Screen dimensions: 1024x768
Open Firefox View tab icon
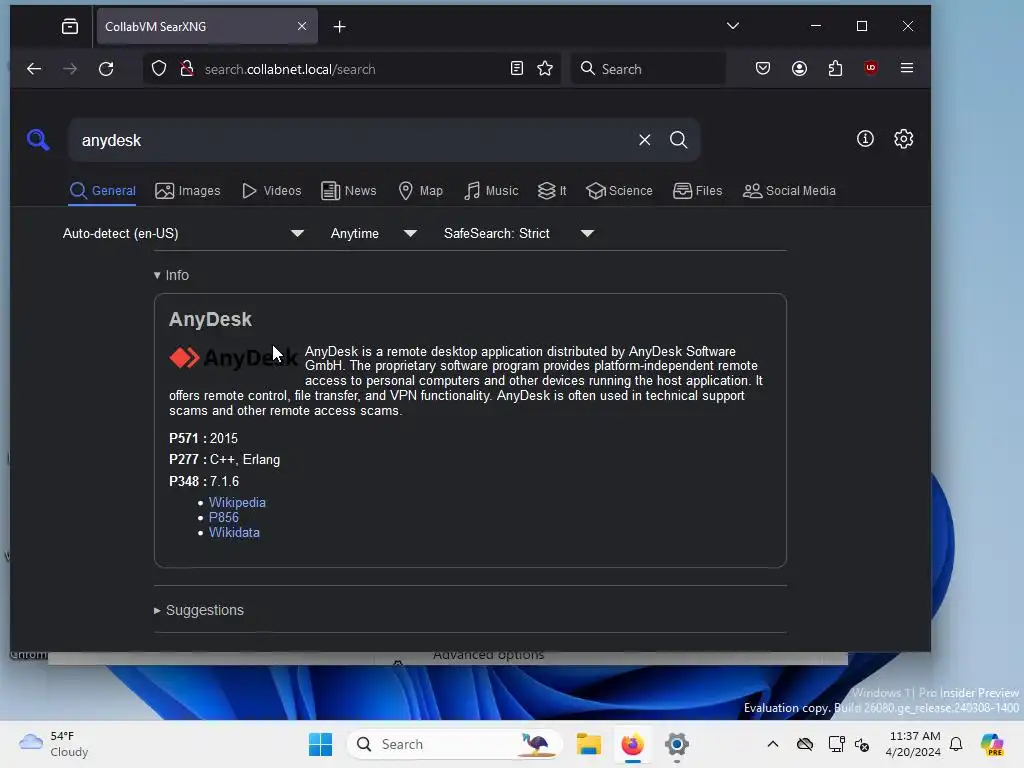70,26
